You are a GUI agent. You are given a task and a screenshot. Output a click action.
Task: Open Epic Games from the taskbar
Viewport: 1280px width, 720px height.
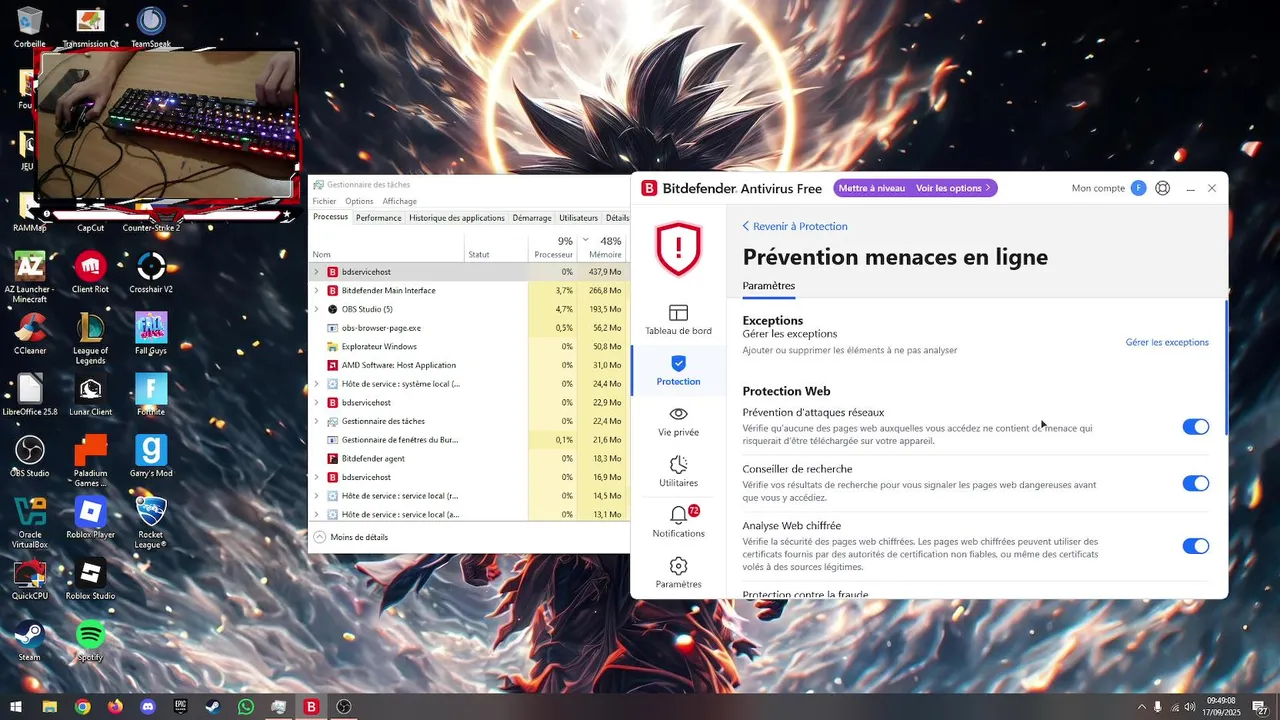pyautogui.click(x=181, y=706)
